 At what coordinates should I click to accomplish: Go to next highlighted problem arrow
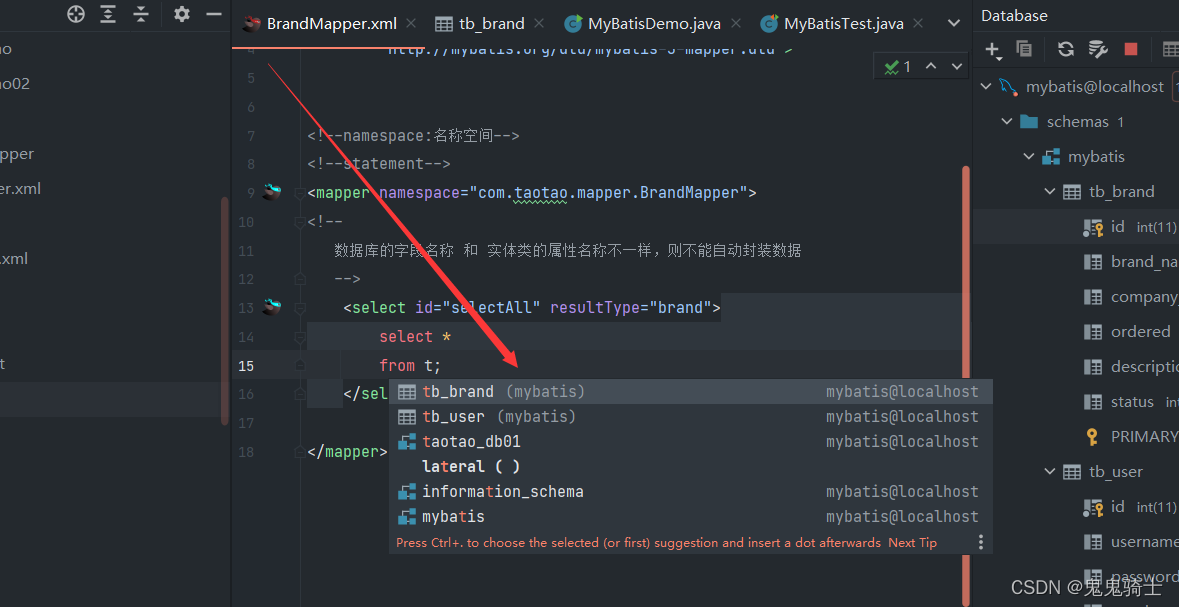pos(956,66)
